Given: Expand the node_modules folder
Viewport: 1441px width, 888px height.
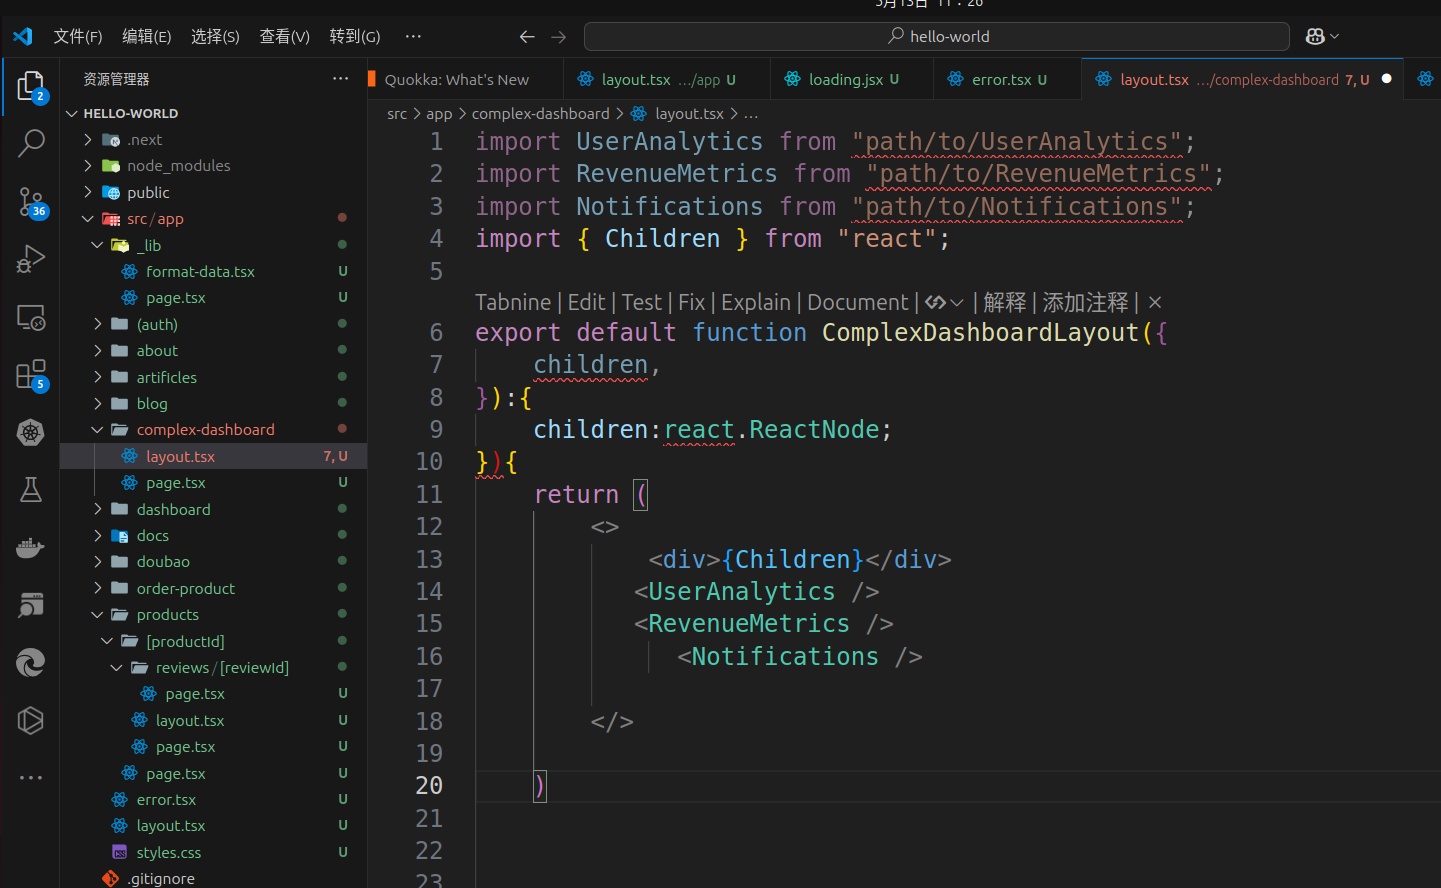Looking at the screenshot, I should pyautogui.click(x=178, y=166).
